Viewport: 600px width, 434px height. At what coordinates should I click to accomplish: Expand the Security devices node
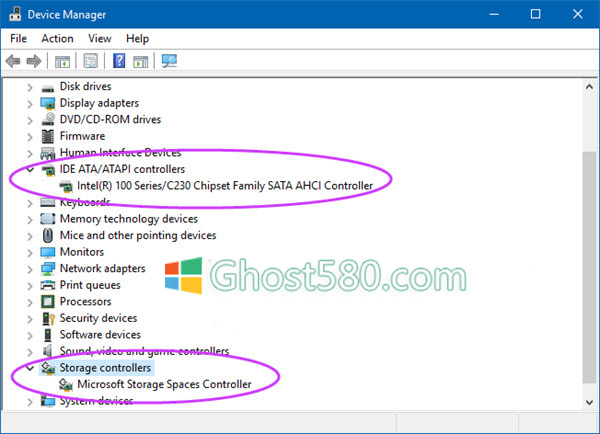[30, 319]
